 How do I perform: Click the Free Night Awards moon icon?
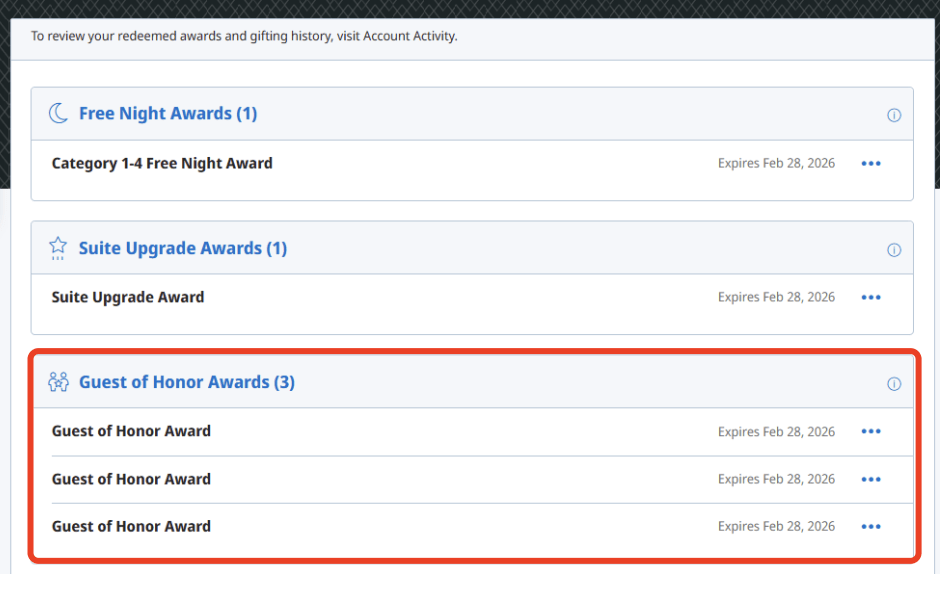point(58,113)
